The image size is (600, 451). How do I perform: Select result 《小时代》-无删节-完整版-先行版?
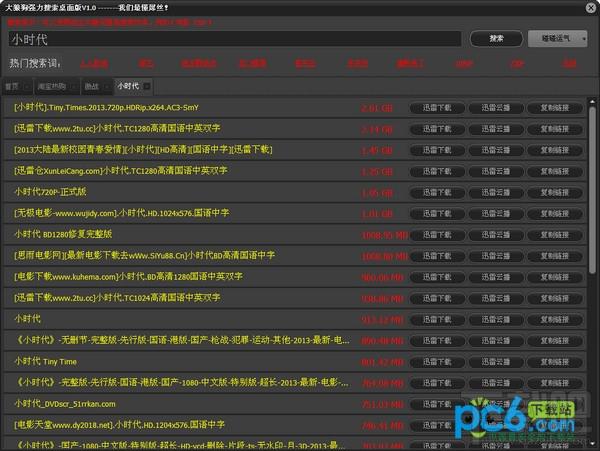(182, 340)
